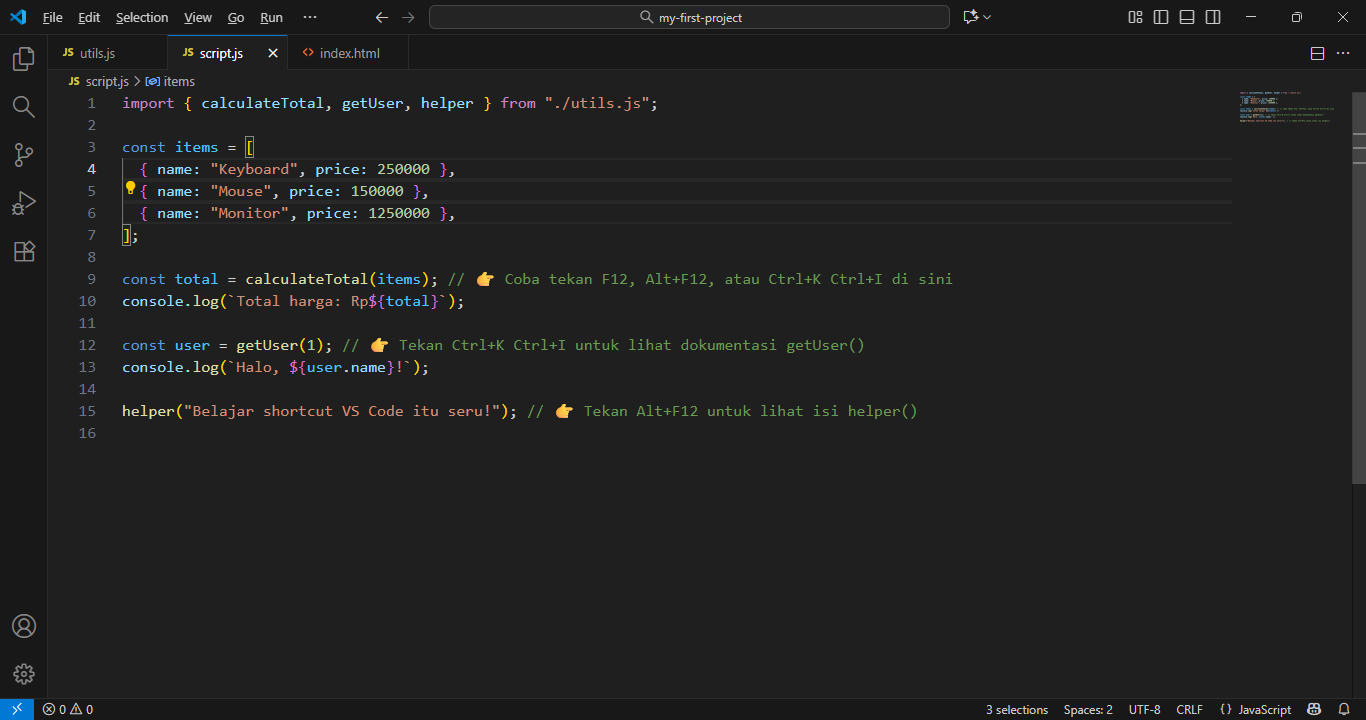
Task: Open the Run and Debug view
Action: [22, 203]
